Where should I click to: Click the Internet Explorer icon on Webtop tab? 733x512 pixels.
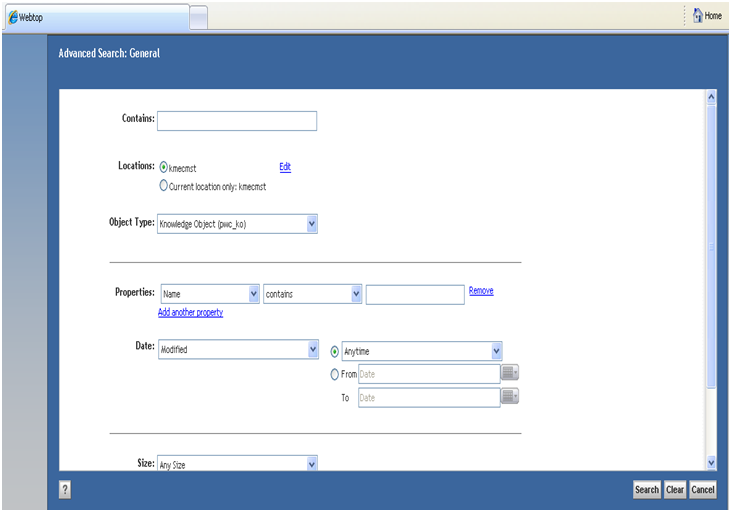click(x=13, y=17)
